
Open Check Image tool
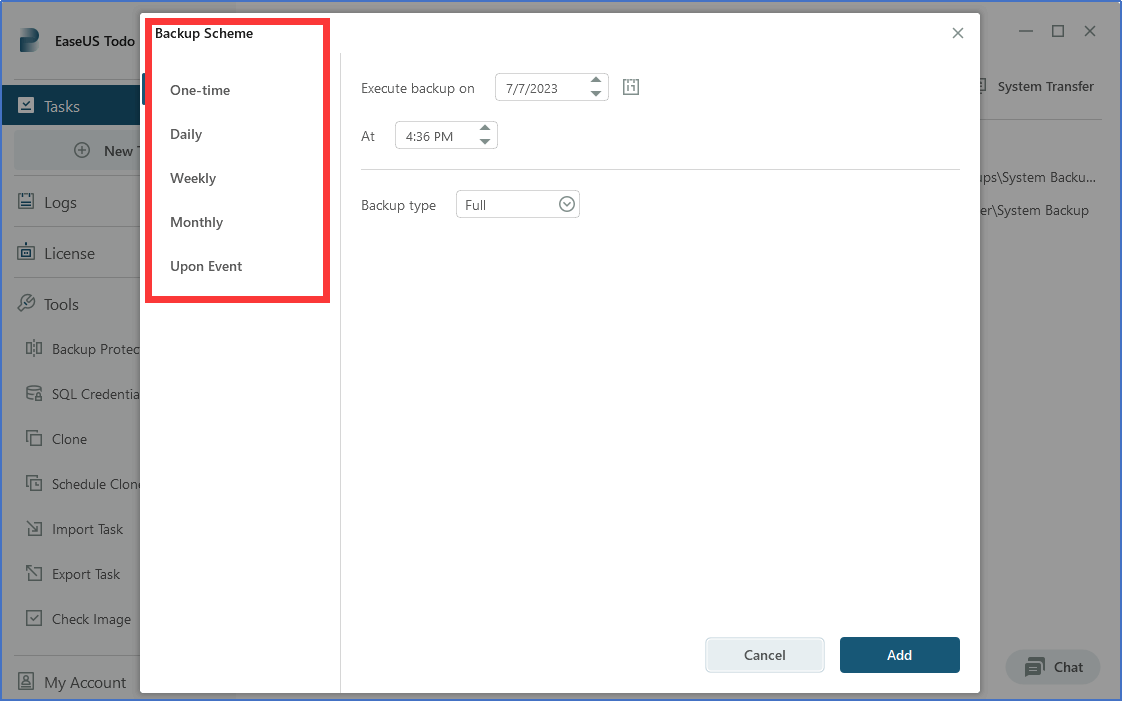point(91,619)
